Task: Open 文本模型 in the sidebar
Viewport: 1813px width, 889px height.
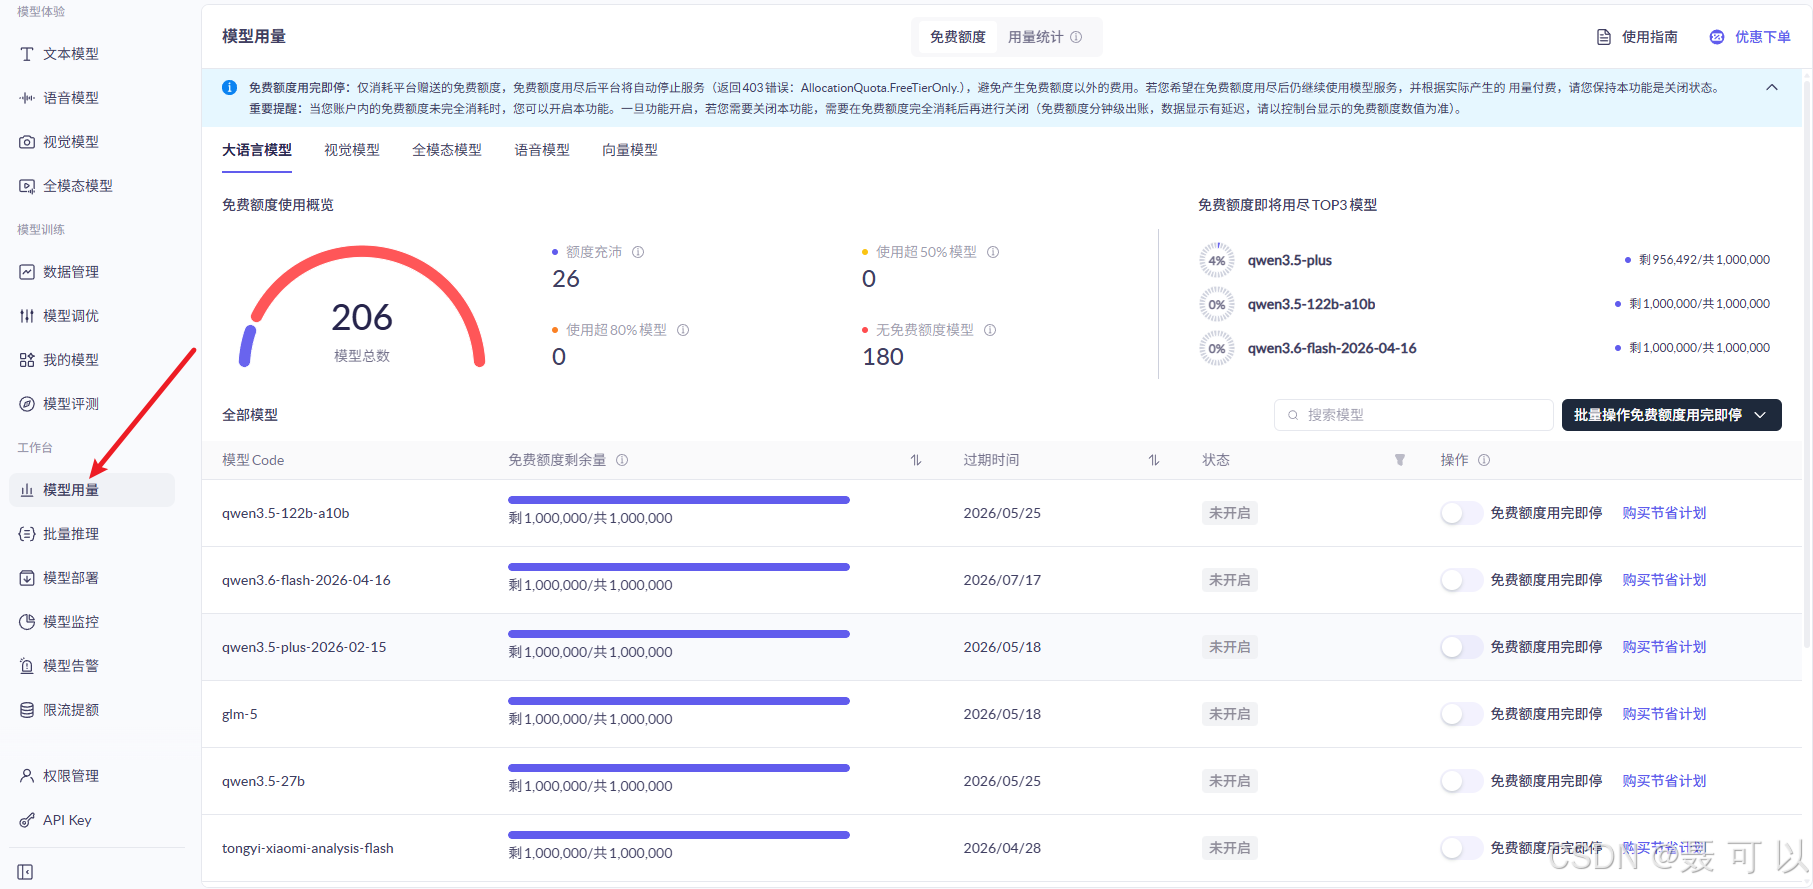Action: 70,54
